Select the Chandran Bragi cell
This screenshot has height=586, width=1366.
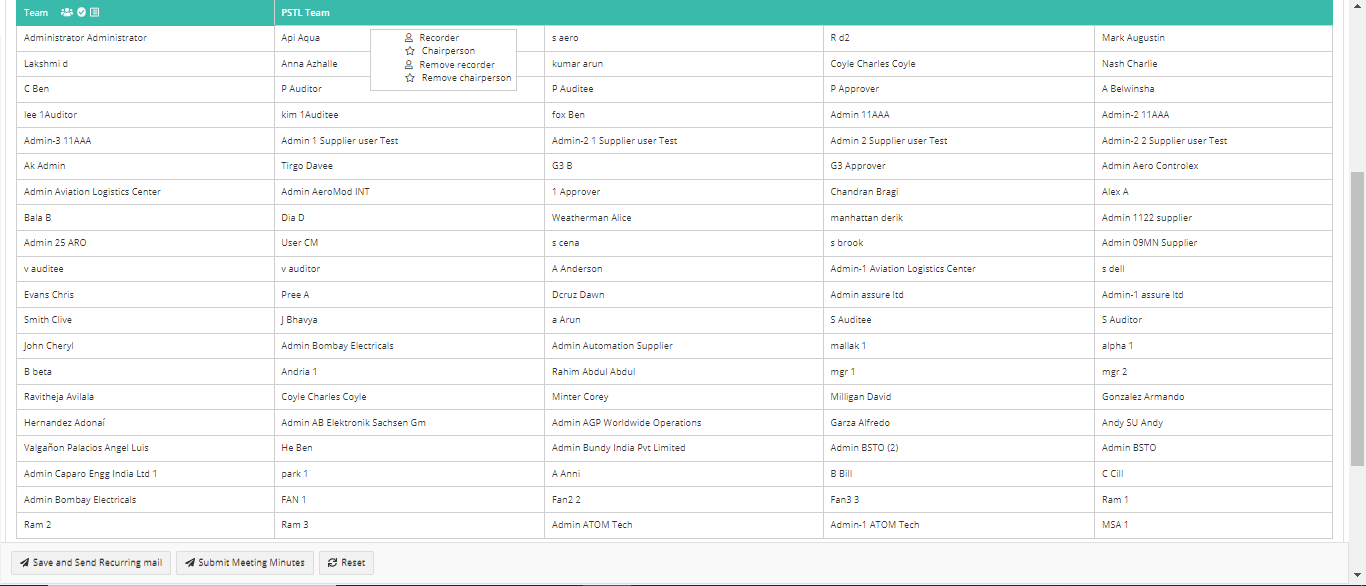tap(959, 192)
